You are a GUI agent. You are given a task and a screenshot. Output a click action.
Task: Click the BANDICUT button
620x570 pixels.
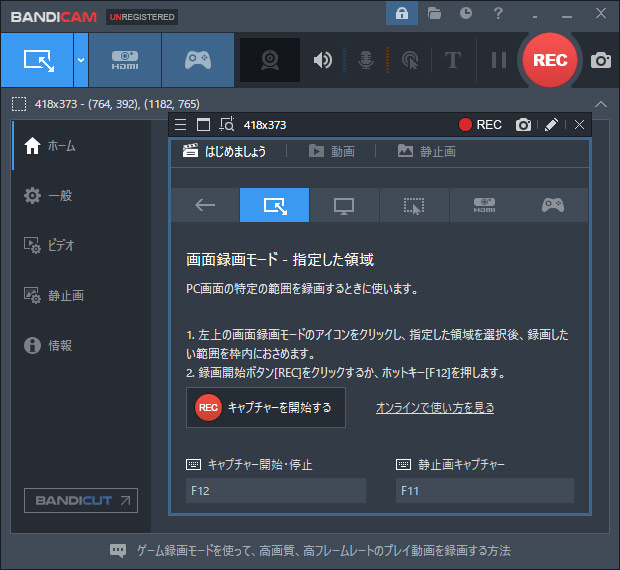pos(81,500)
